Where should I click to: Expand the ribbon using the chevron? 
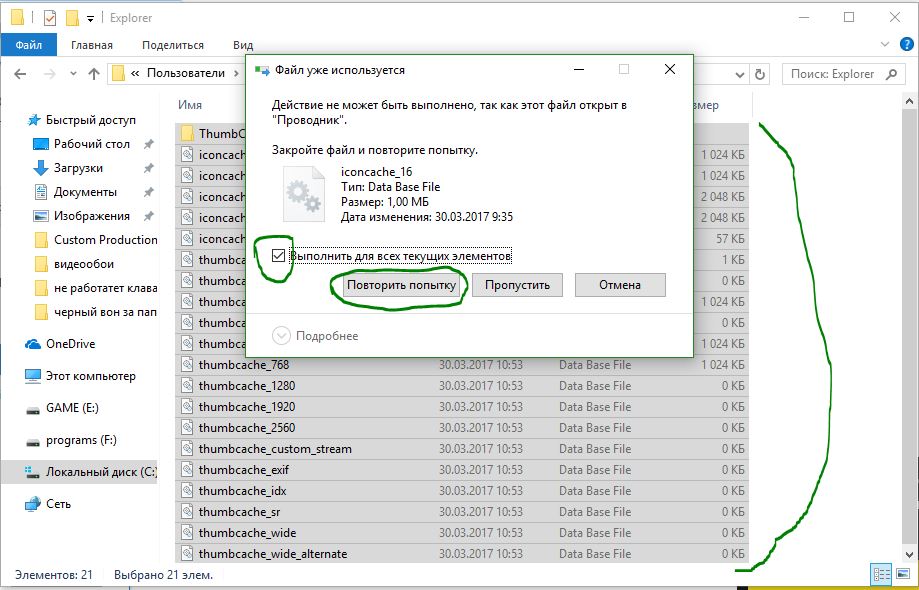[x=885, y=45]
